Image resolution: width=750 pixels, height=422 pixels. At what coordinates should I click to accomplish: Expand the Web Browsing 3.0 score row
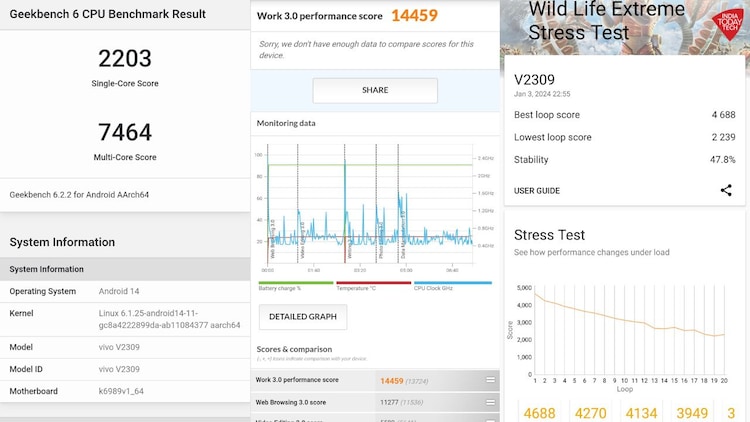click(x=490, y=401)
